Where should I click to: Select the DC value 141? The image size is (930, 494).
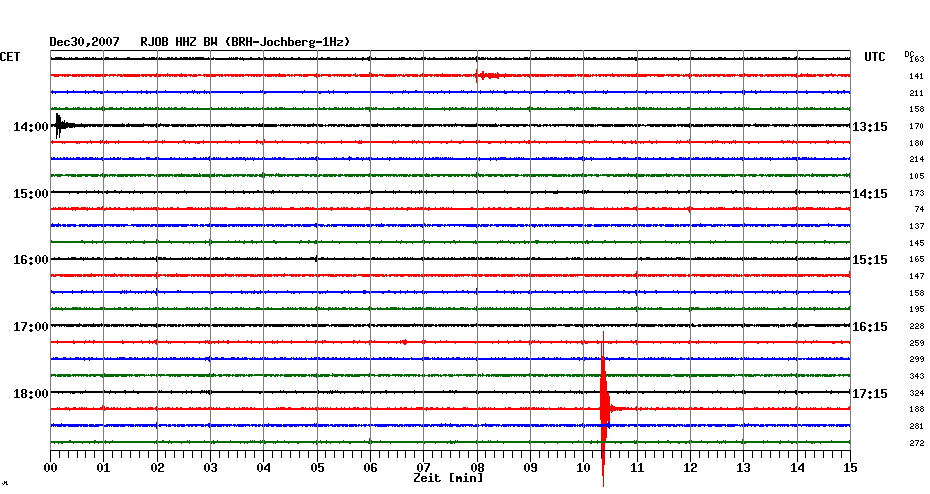pos(916,77)
